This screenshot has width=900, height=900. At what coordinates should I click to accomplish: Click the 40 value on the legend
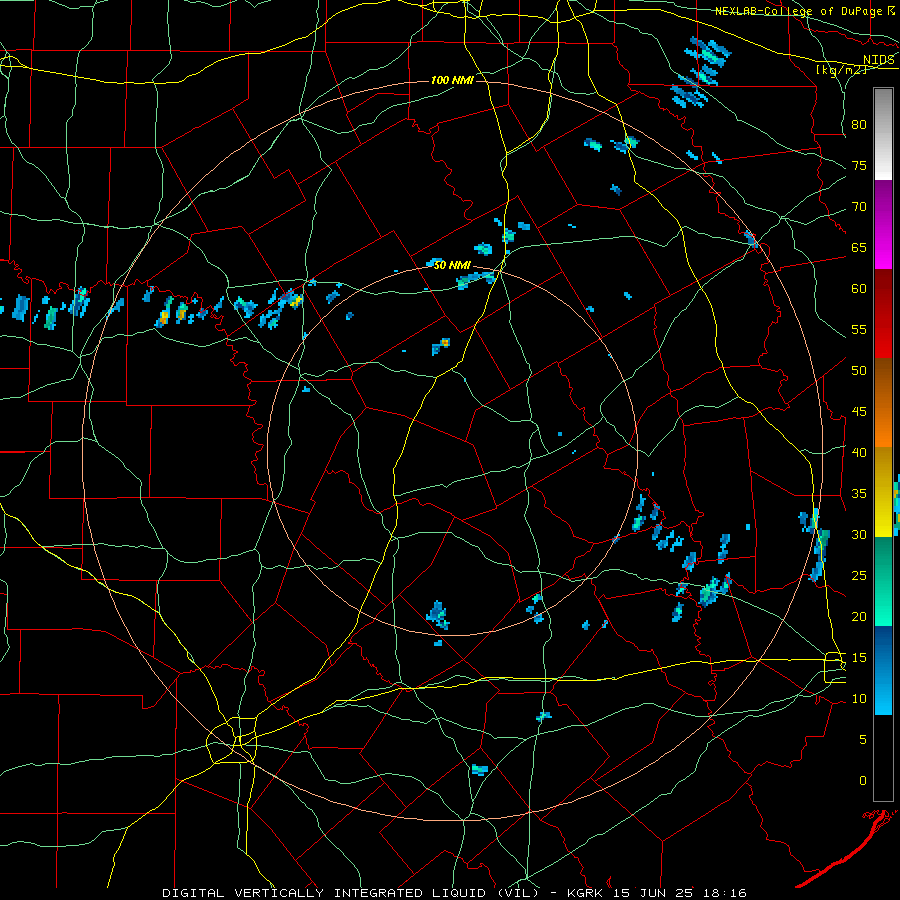point(859,452)
